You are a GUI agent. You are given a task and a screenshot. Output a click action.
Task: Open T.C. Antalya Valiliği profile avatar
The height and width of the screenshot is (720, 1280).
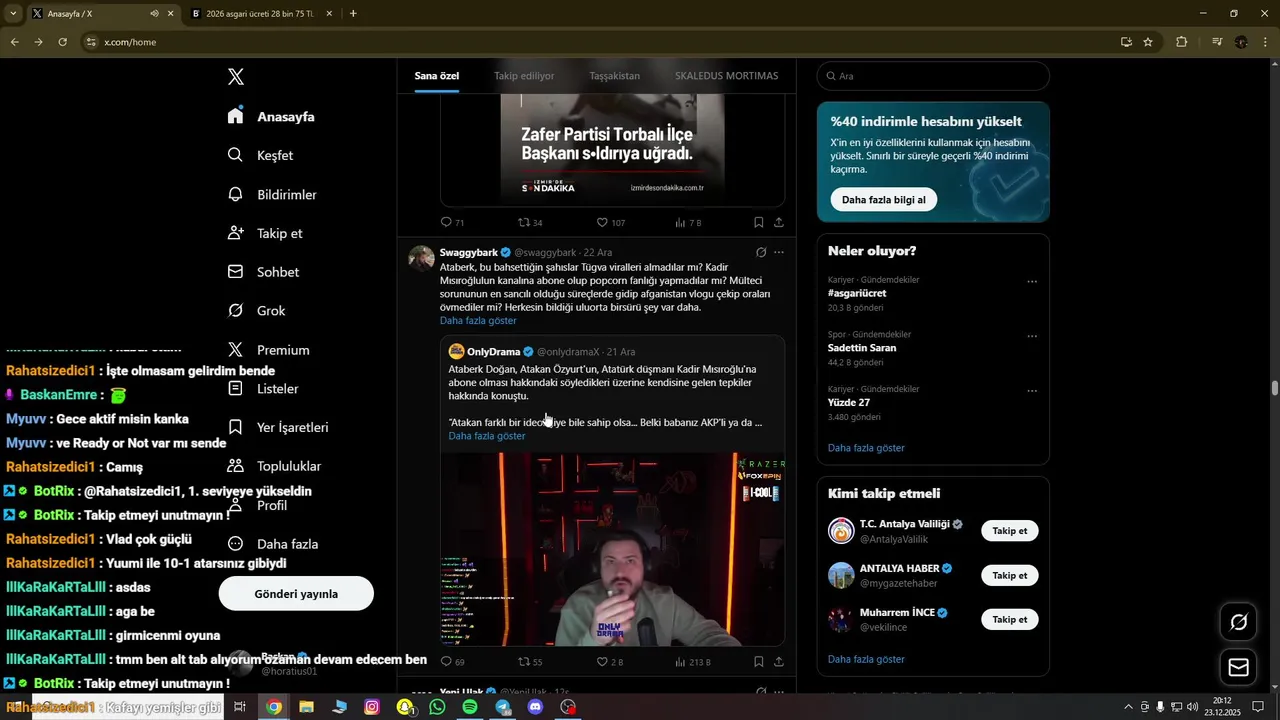pyautogui.click(x=841, y=531)
